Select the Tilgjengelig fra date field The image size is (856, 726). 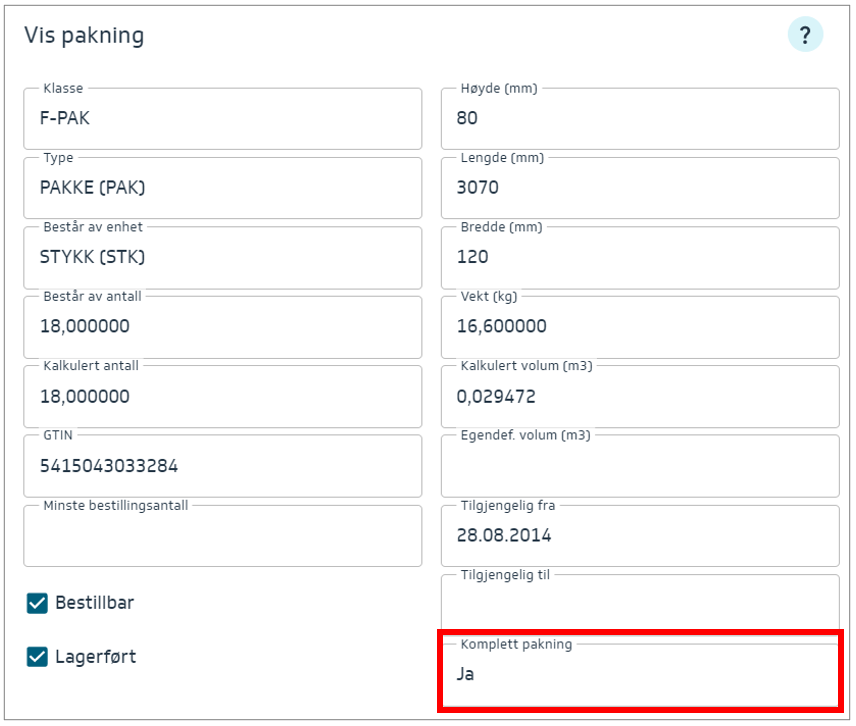coord(639,536)
